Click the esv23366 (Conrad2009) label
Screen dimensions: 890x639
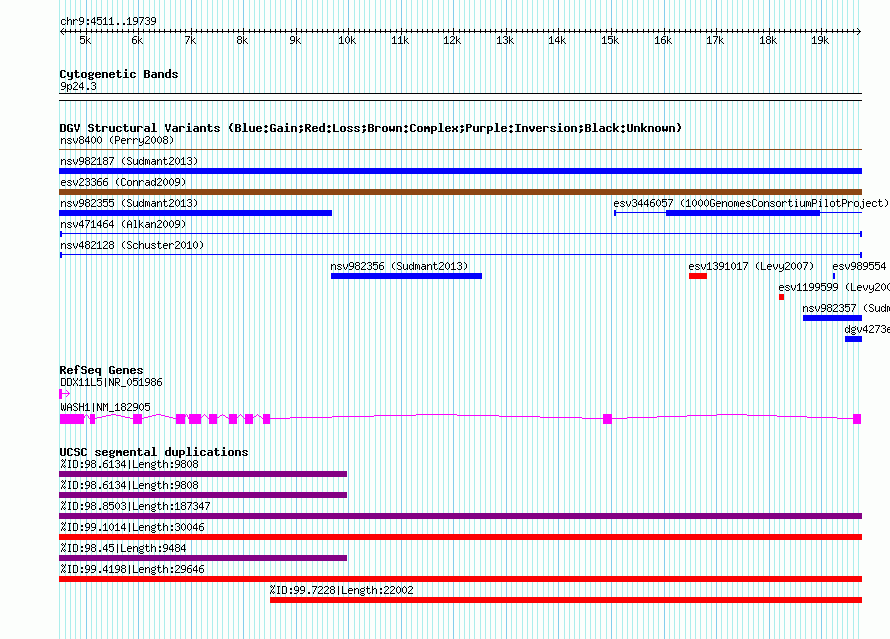[x=123, y=182]
